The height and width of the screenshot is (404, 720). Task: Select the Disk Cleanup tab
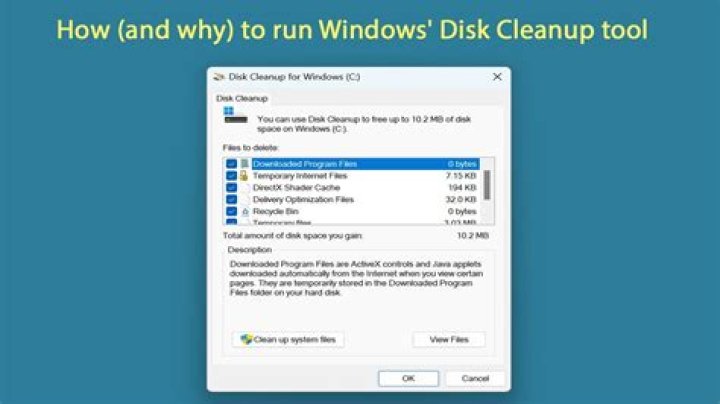(242, 98)
